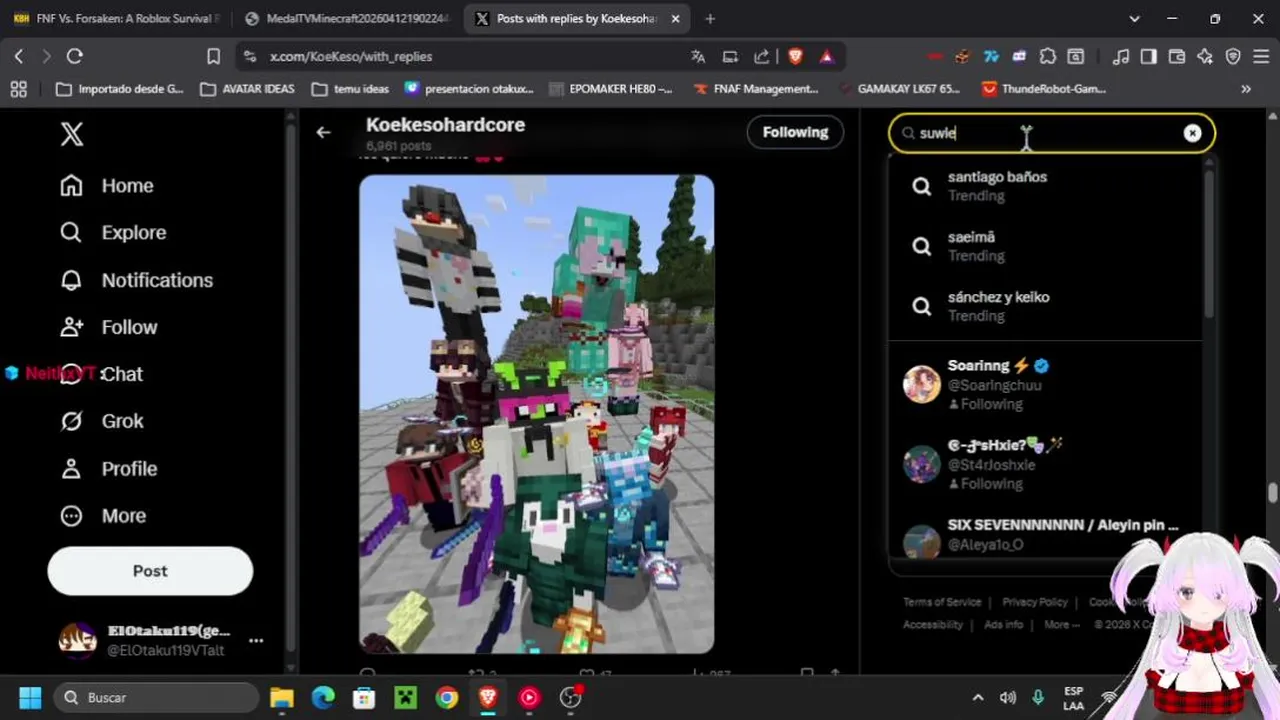This screenshot has width=1280, height=720.
Task: Open the 'temu ideas' bookmark folder
Action: (x=350, y=89)
